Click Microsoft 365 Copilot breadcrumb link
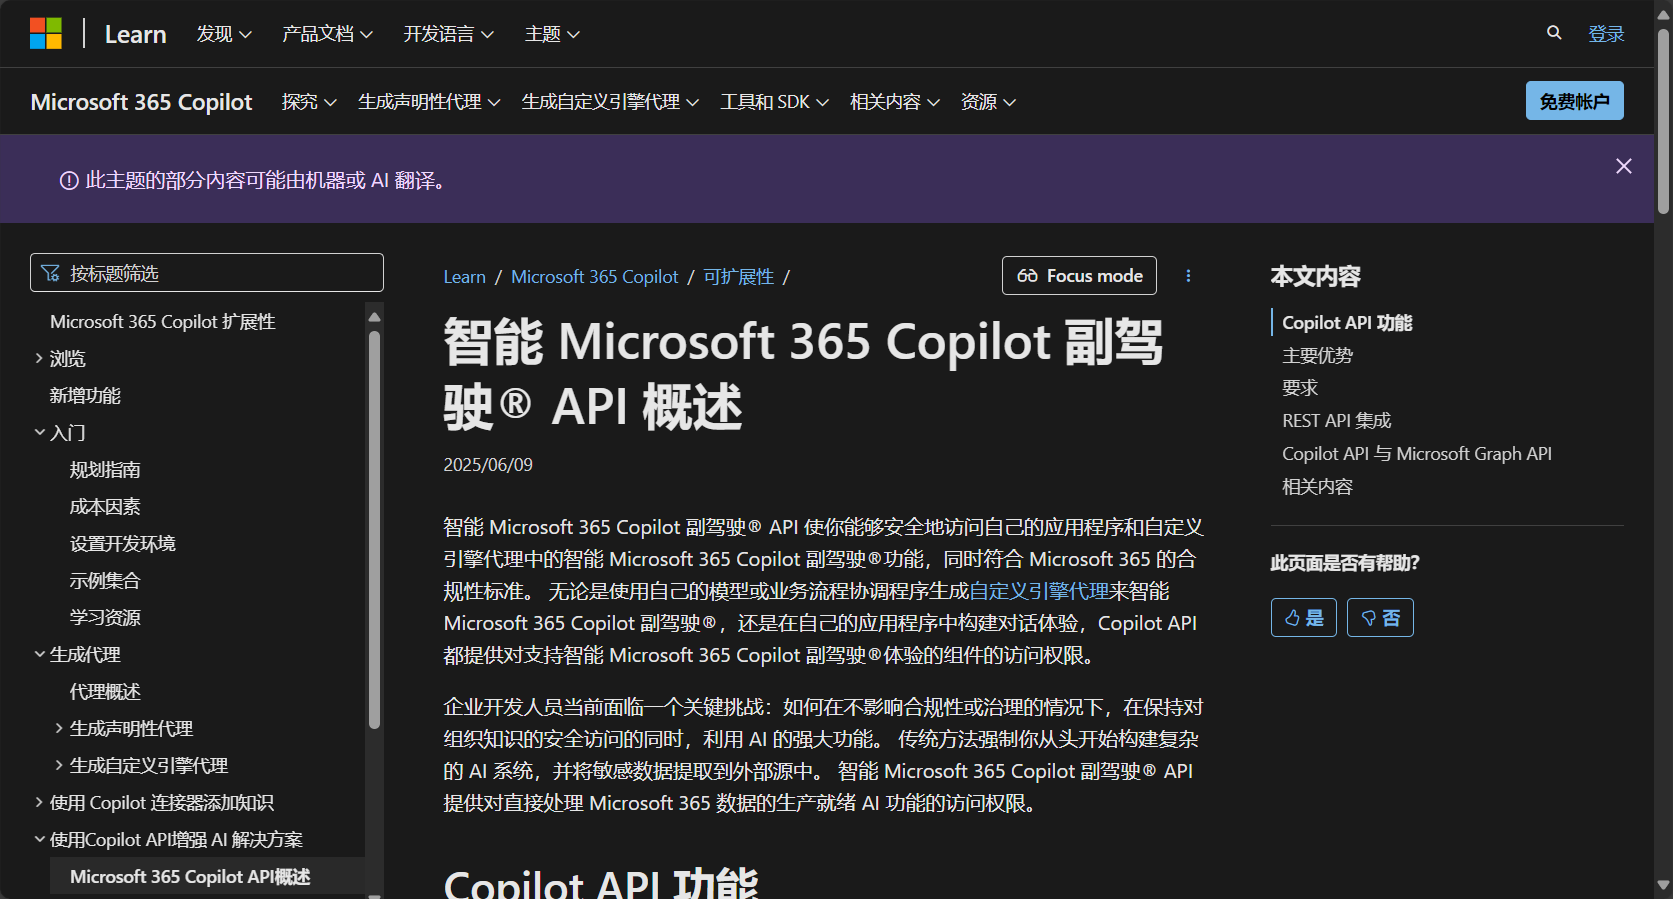Screen dimensions: 1673x899 594,277
